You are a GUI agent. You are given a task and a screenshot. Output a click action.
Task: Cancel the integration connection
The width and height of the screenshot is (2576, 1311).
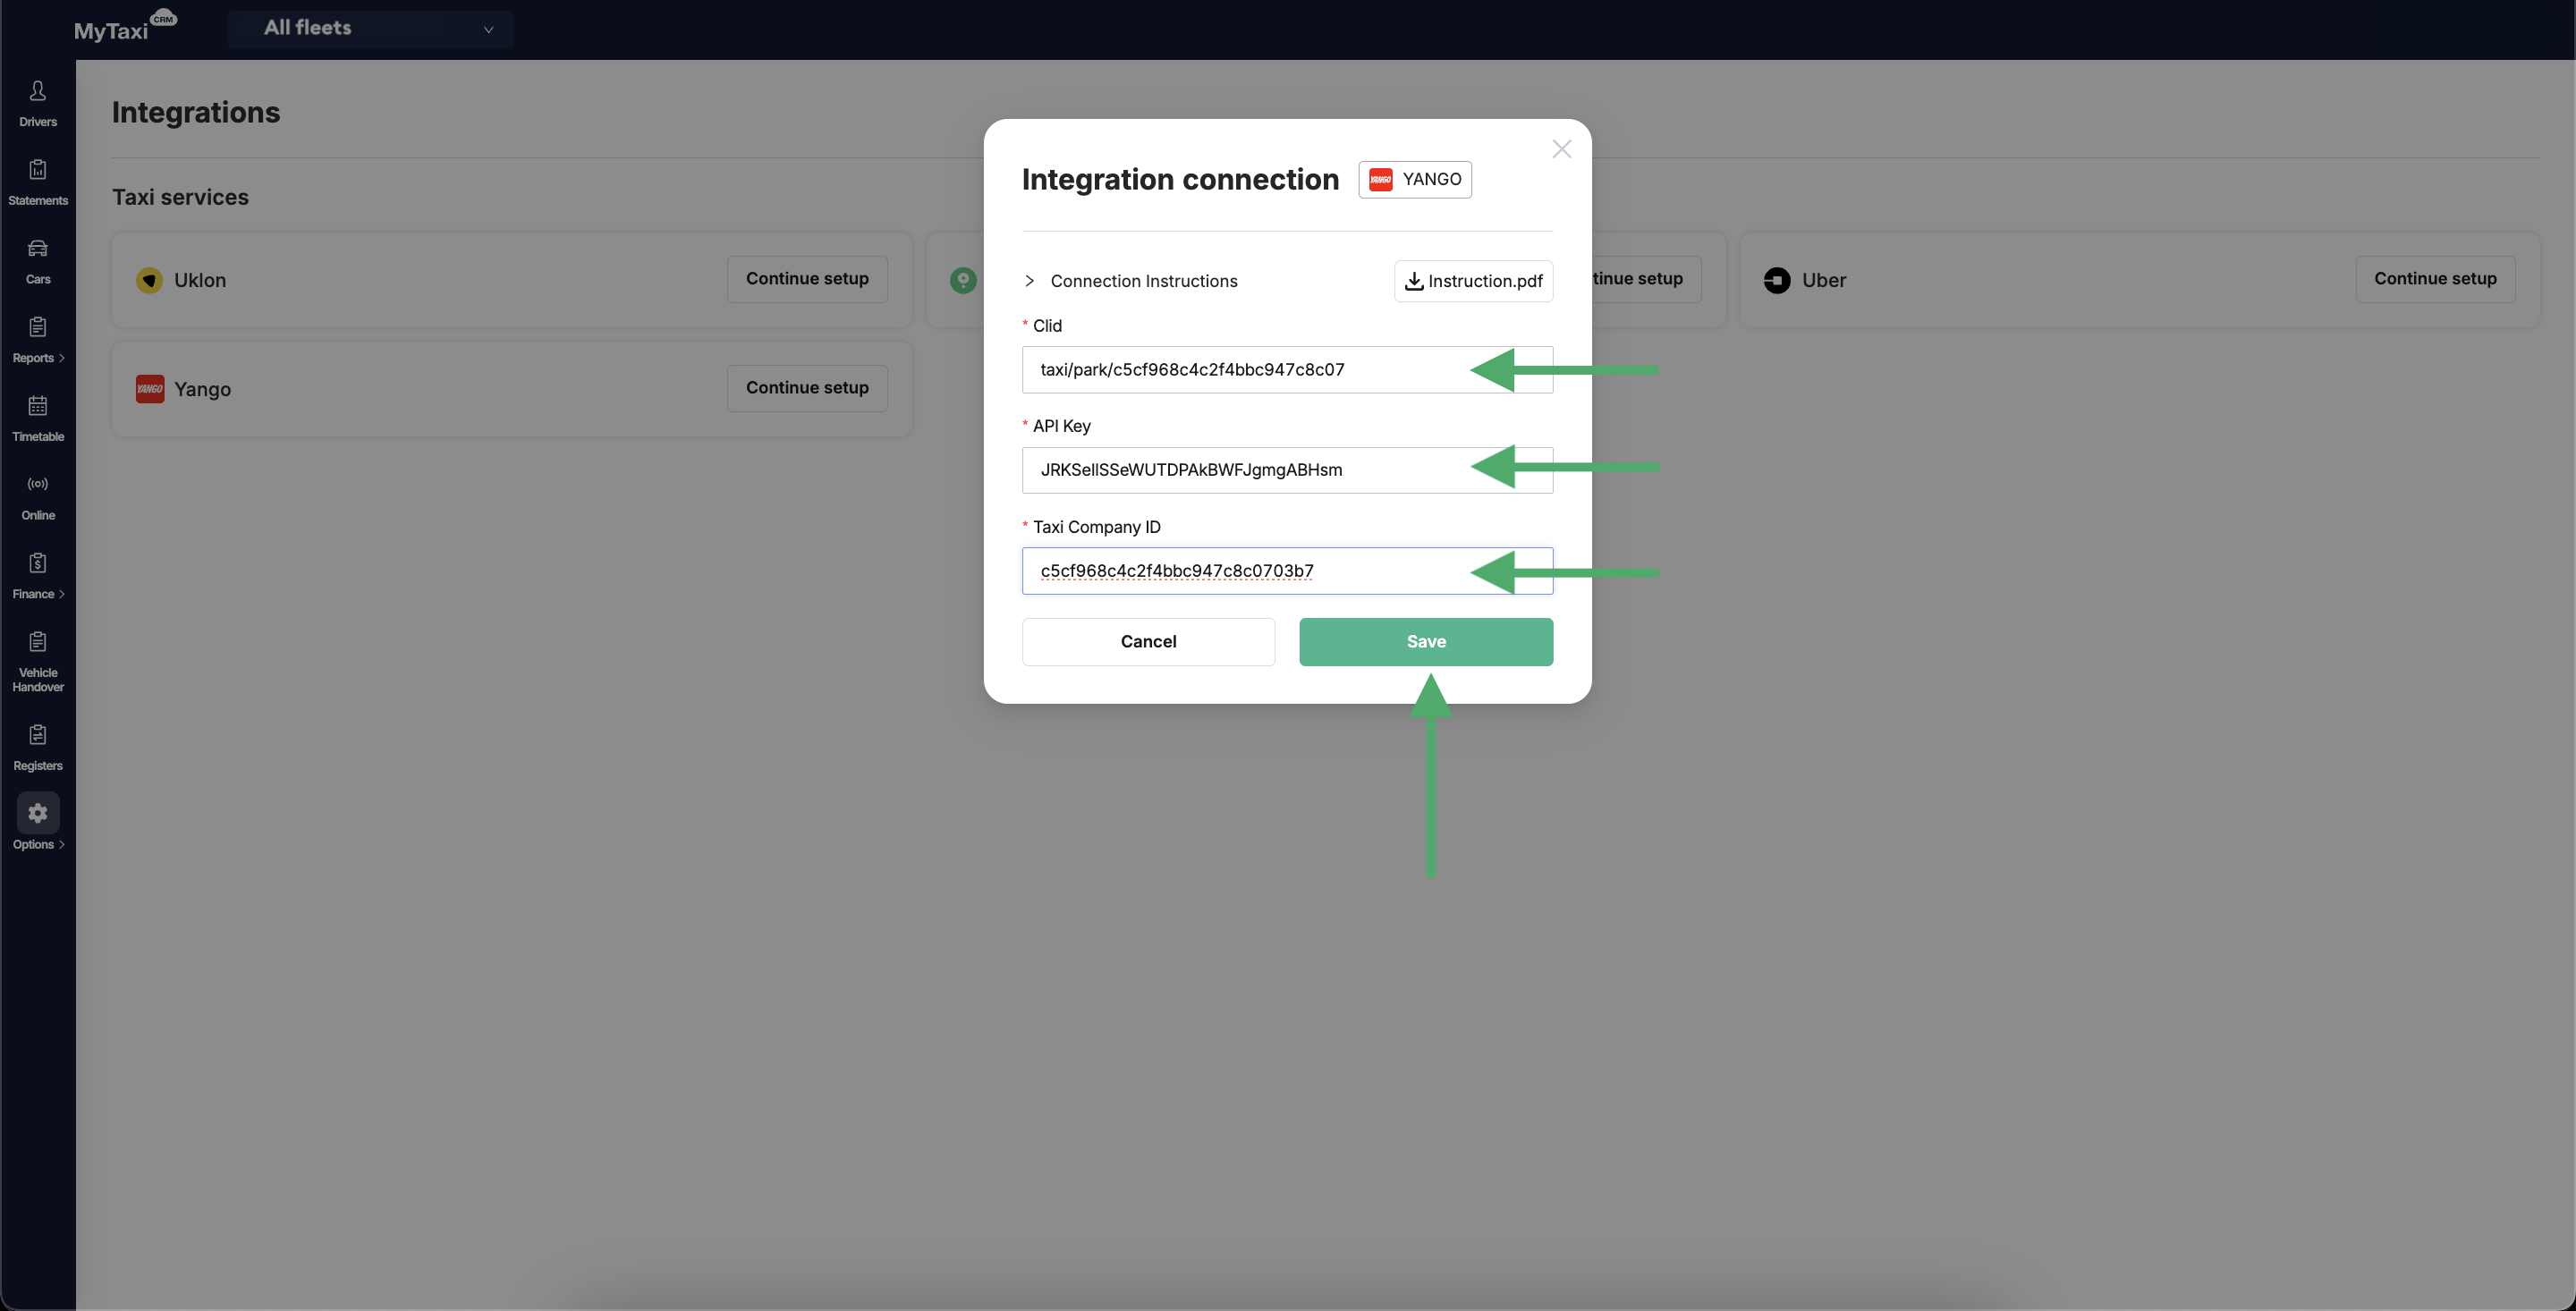tap(1148, 642)
